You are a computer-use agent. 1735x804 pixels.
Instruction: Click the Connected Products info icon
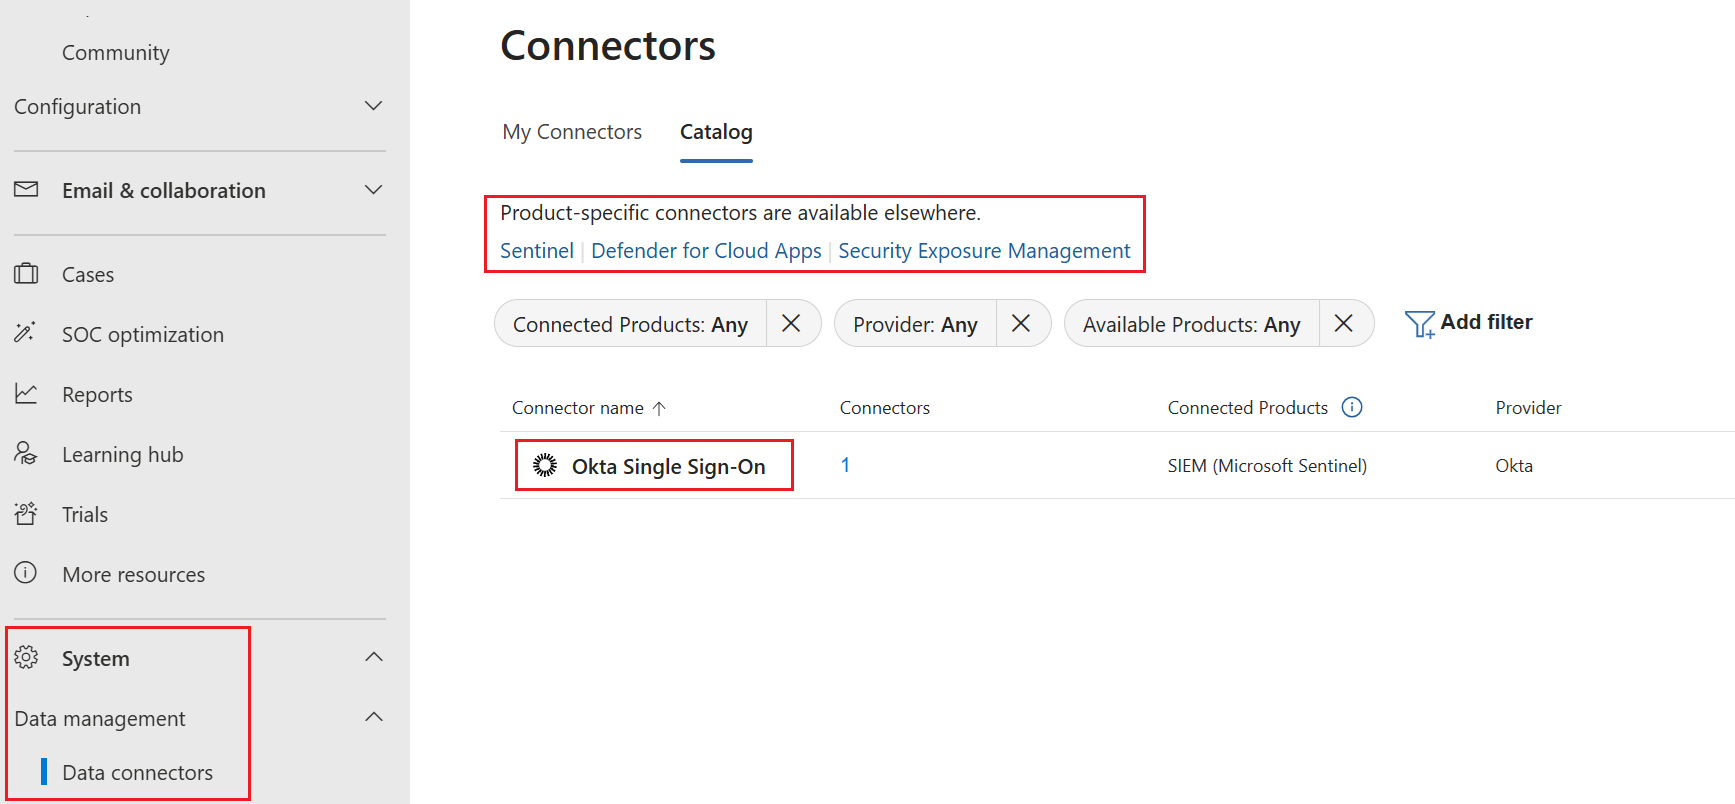coord(1352,407)
